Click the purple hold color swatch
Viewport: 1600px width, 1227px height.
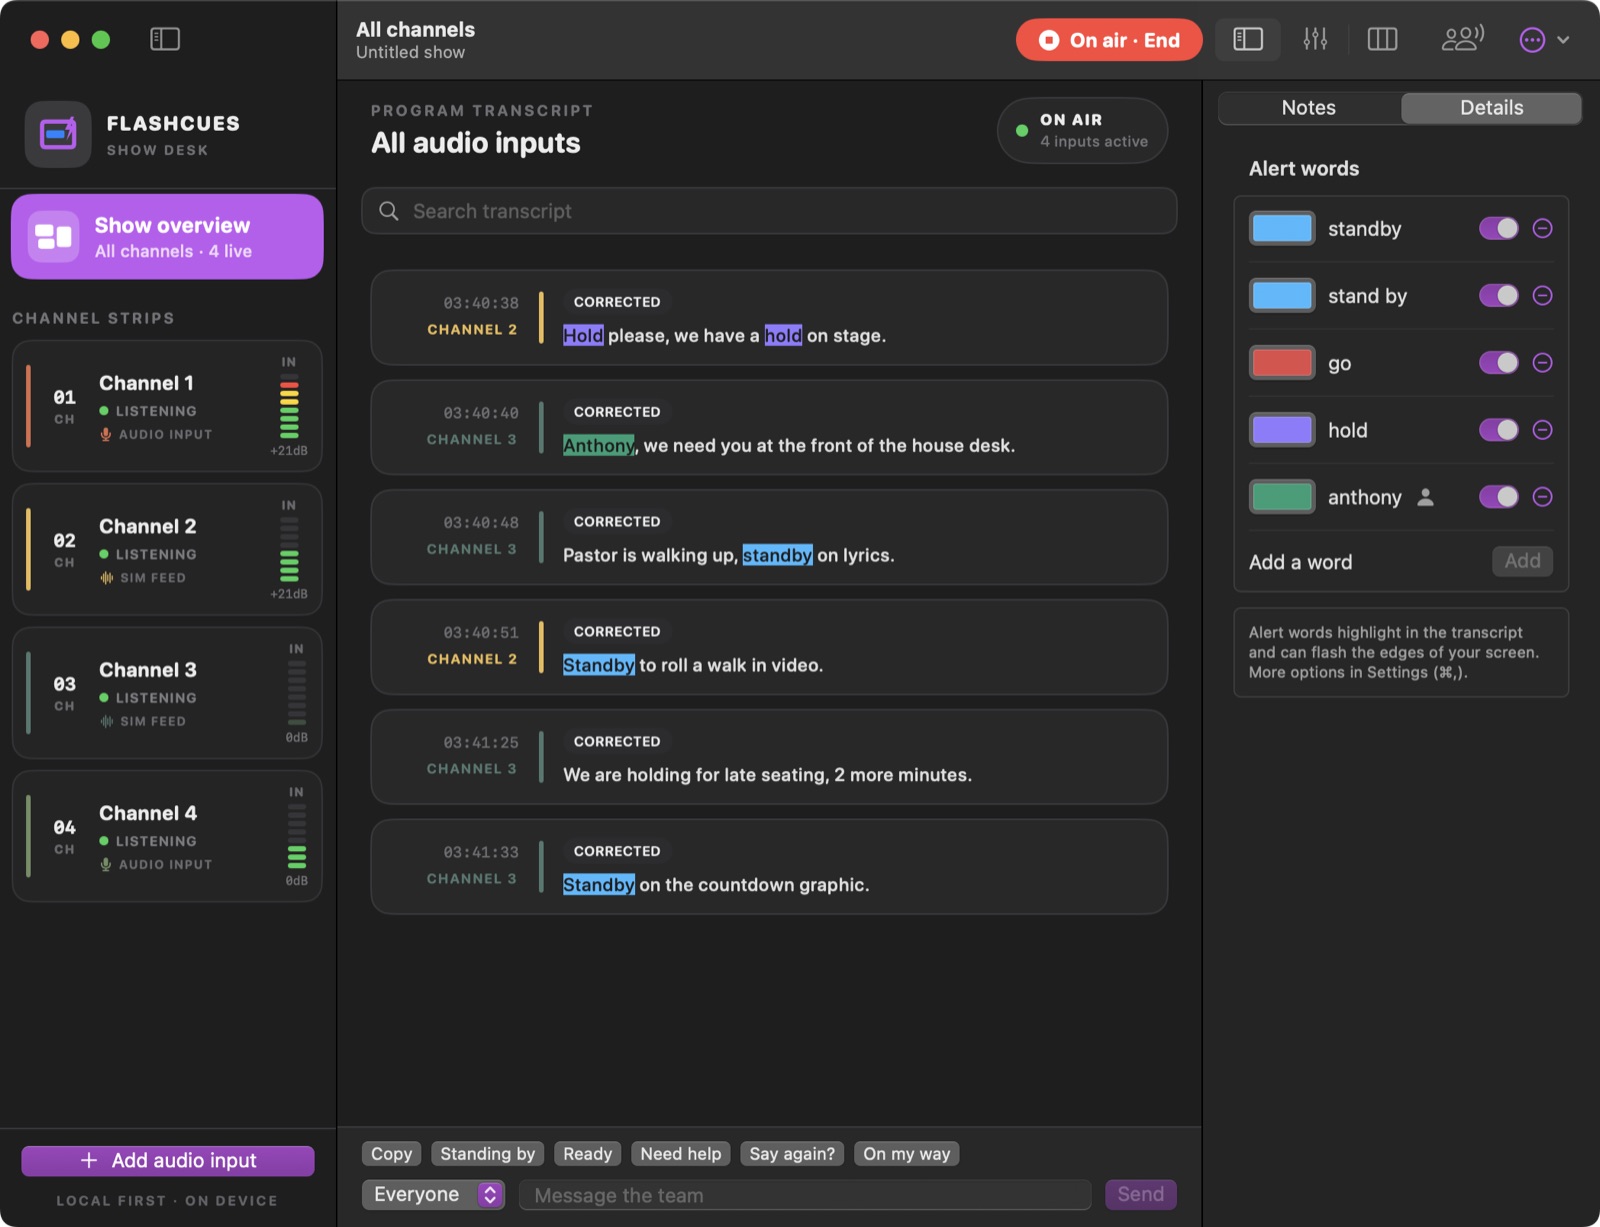click(x=1282, y=430)
